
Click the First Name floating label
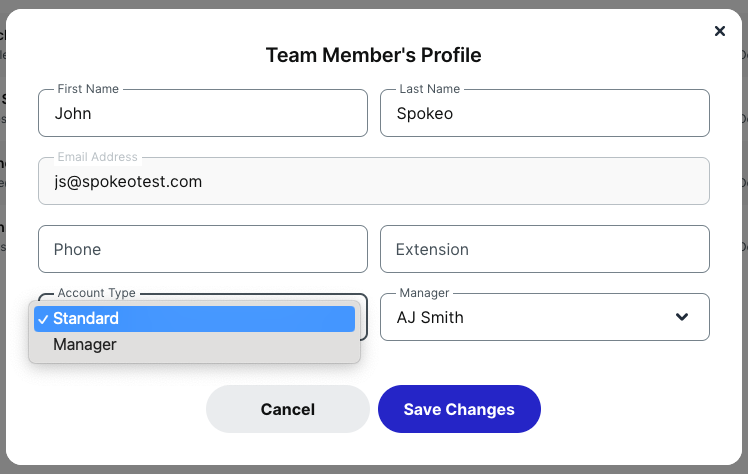click(88, 89)
